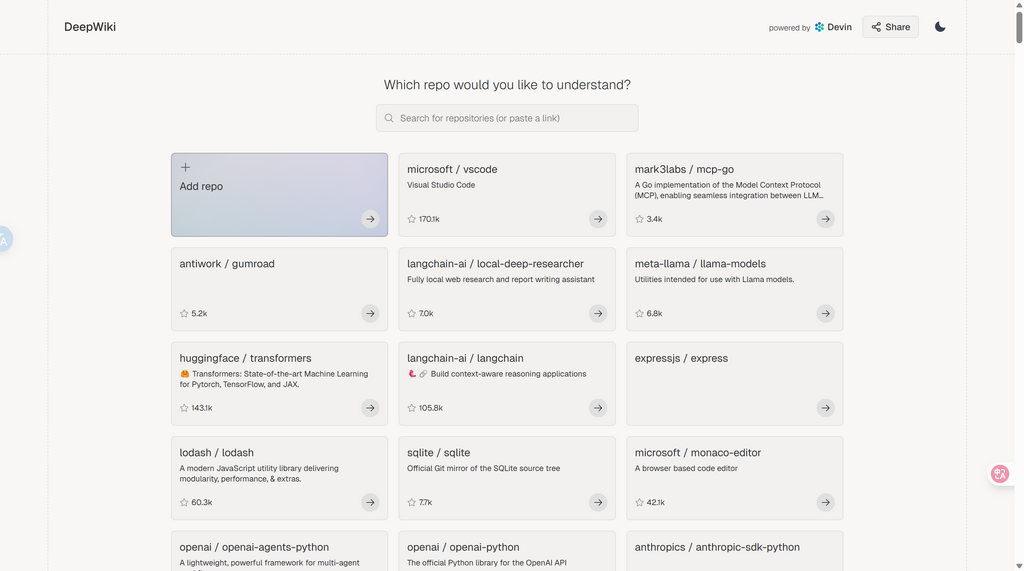Open openai / openai-python card

[507, 551]
